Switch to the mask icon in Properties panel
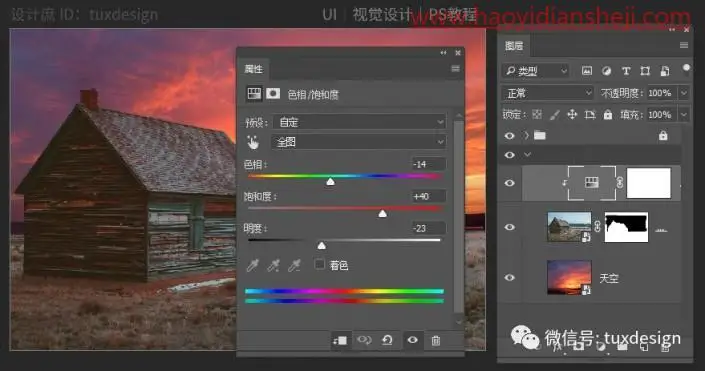 point(273,94)
